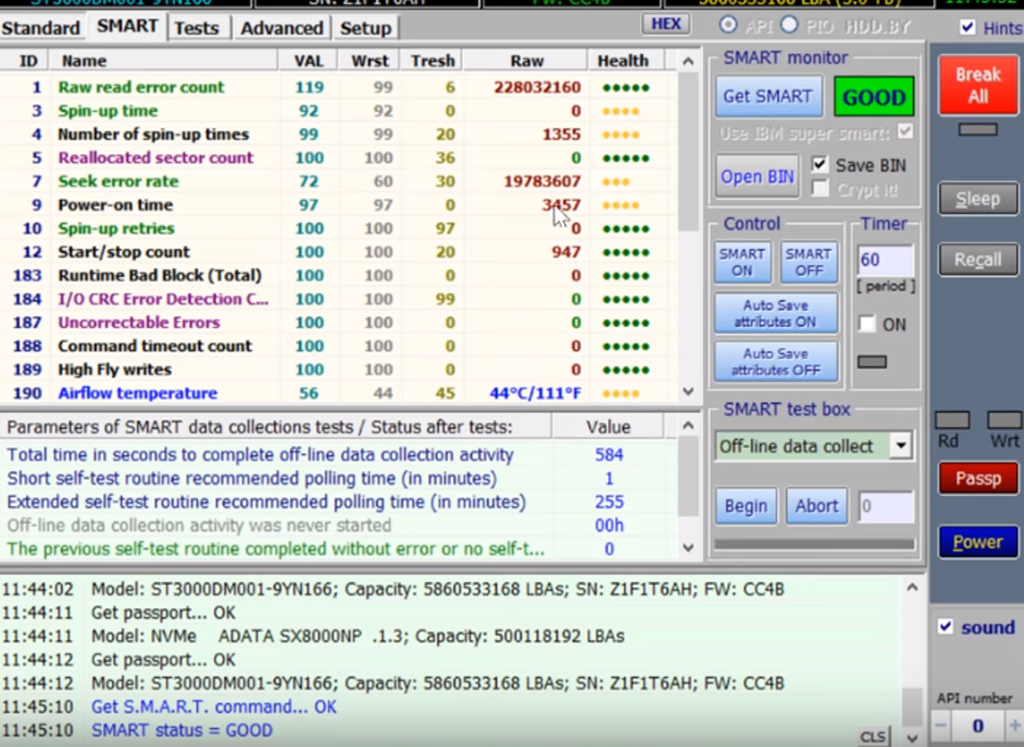Click down arrow of SMART attributes scrollbar
This screenshot has height=747, width=1024.
tap(688, 392)
